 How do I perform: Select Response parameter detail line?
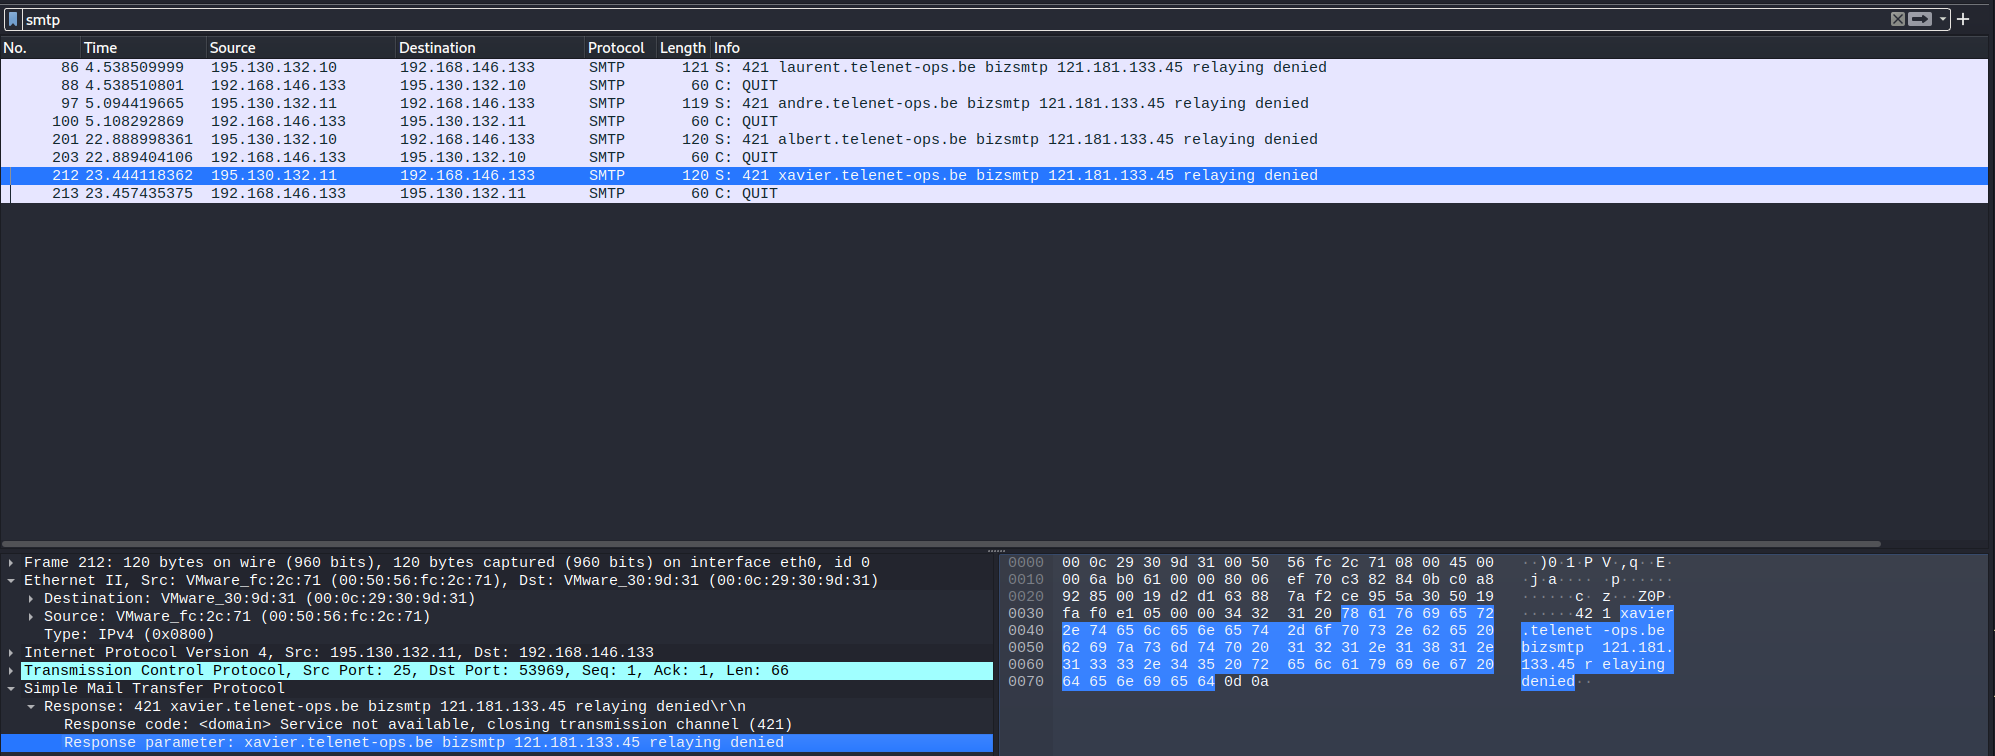click(x=424, y=743)
